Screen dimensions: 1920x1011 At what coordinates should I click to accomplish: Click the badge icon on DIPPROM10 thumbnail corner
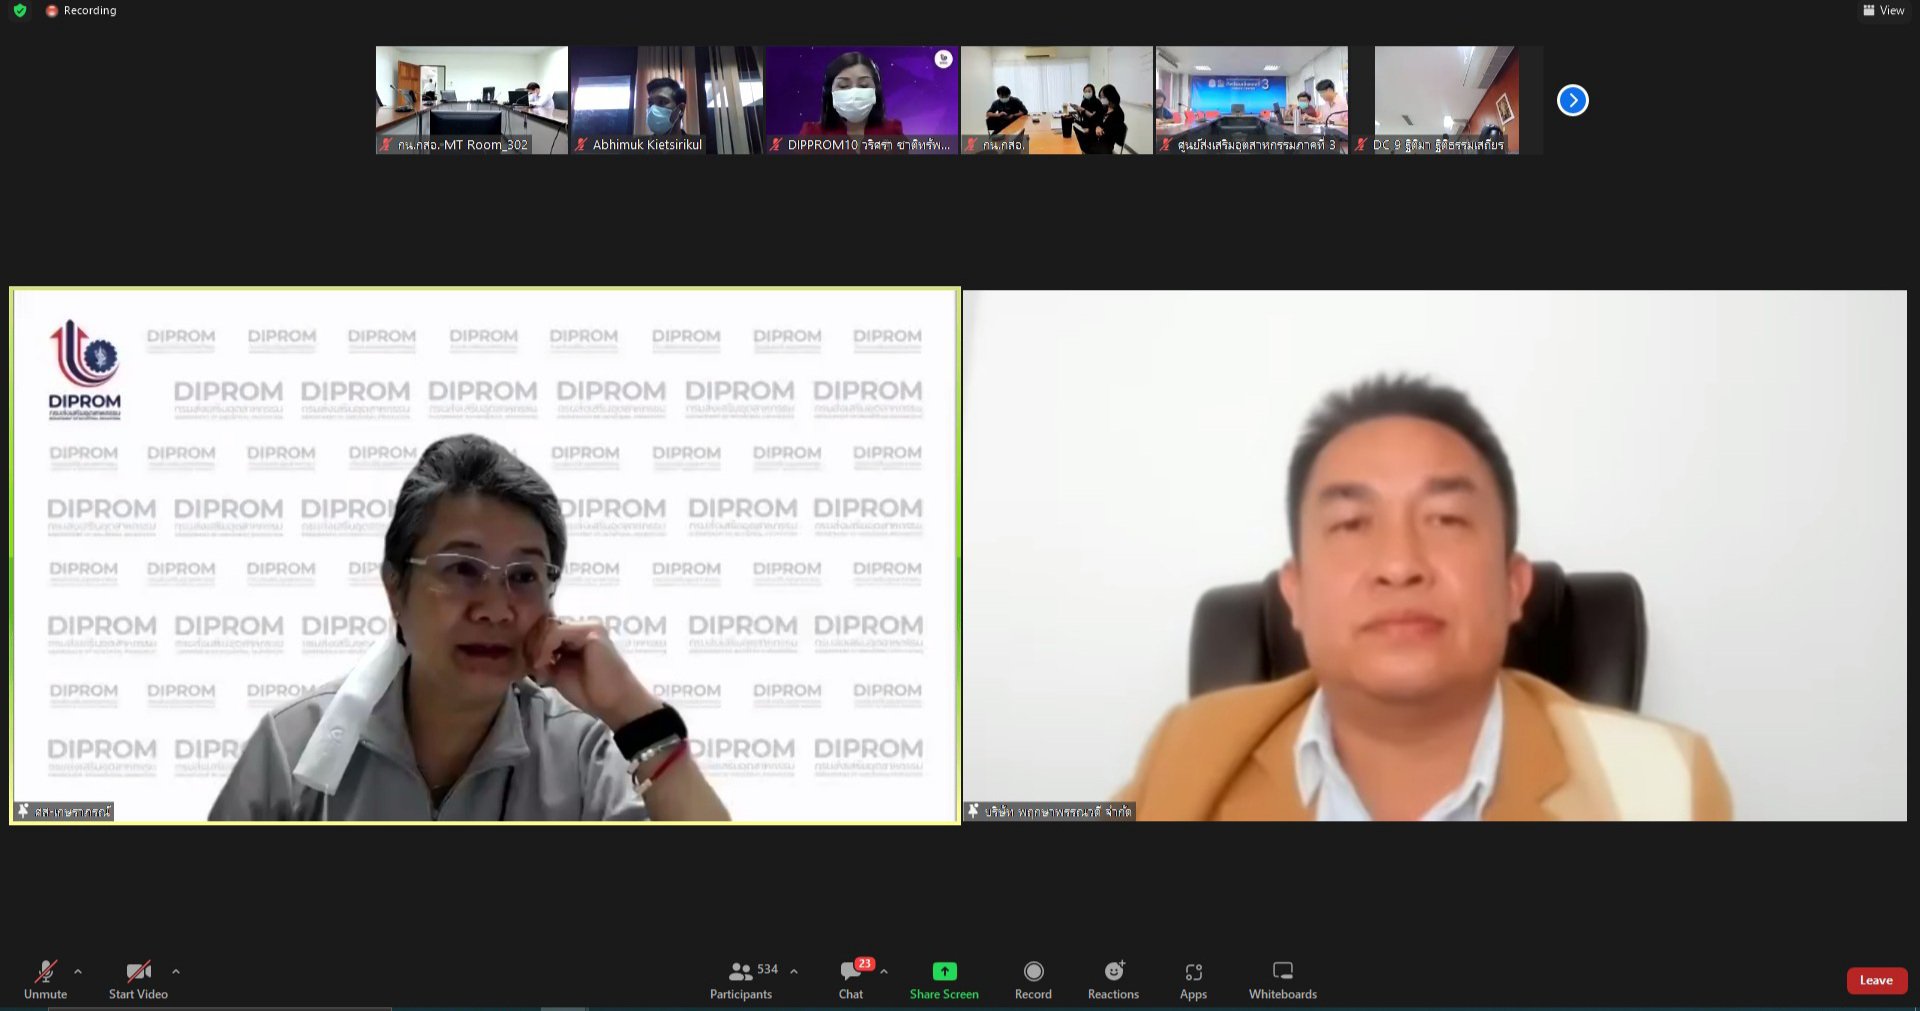[x=943, y=59]
